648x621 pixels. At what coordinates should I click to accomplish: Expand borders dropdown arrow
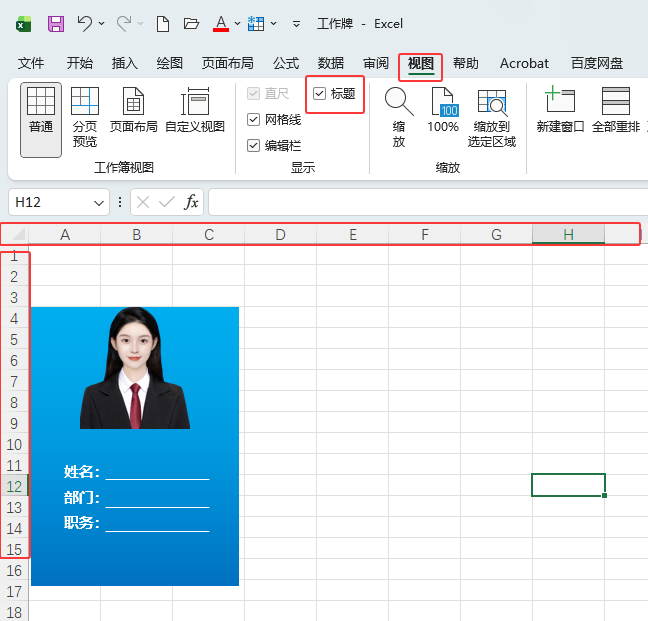(274, 24)
